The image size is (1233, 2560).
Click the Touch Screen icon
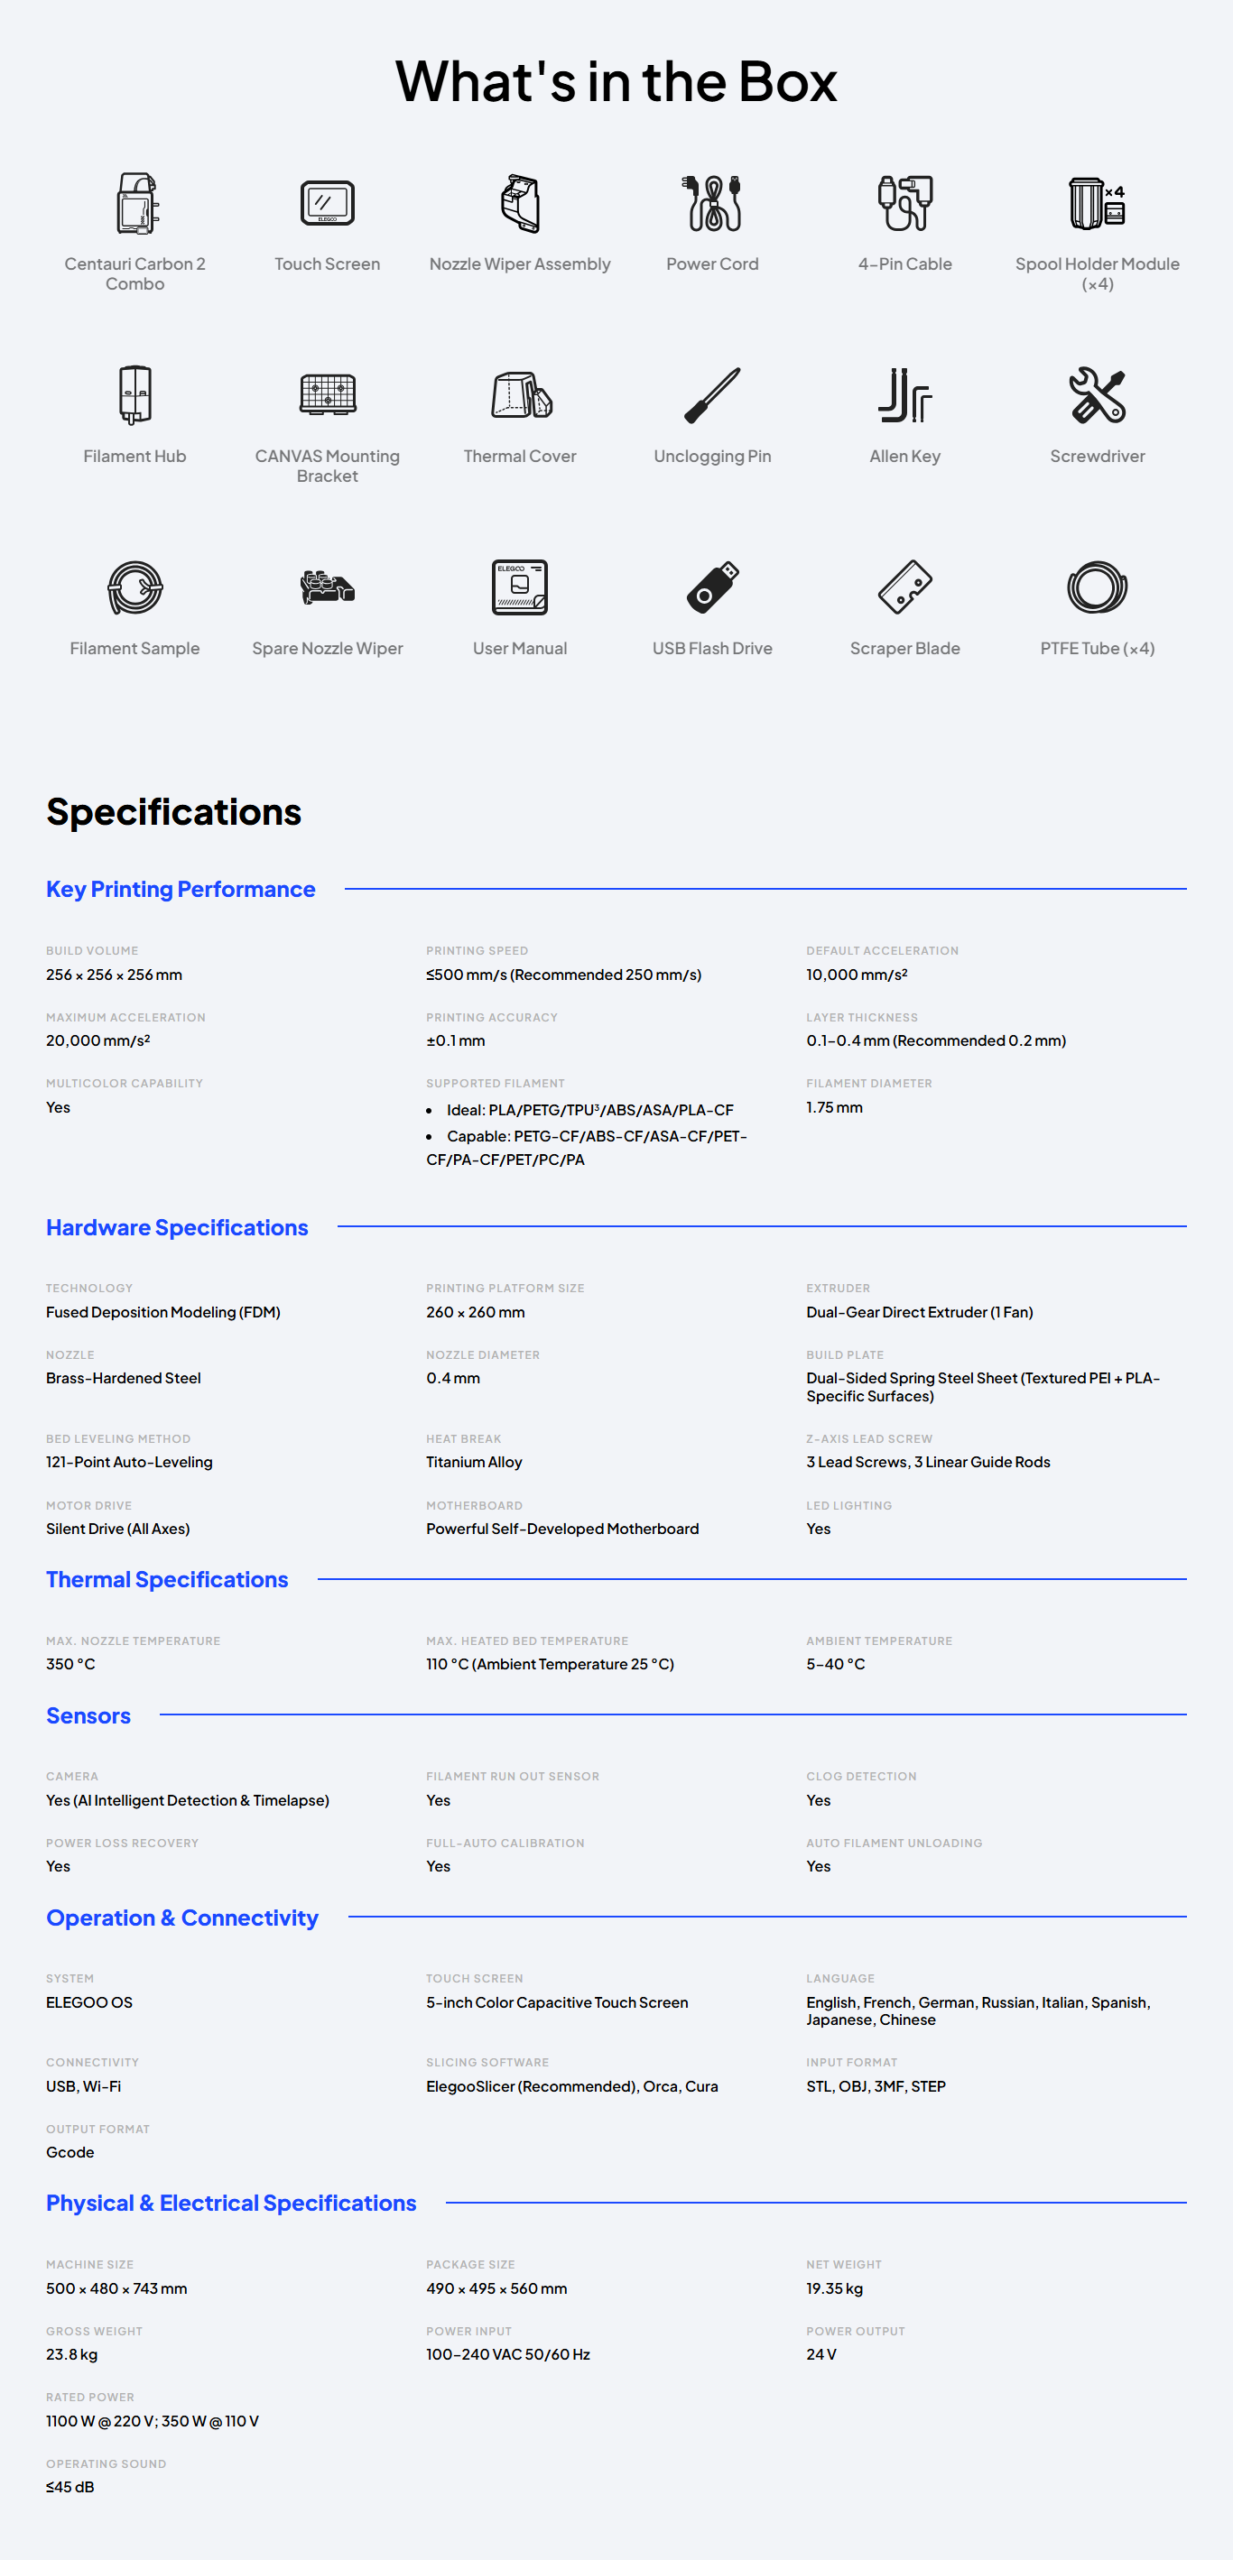click(327, 203)
